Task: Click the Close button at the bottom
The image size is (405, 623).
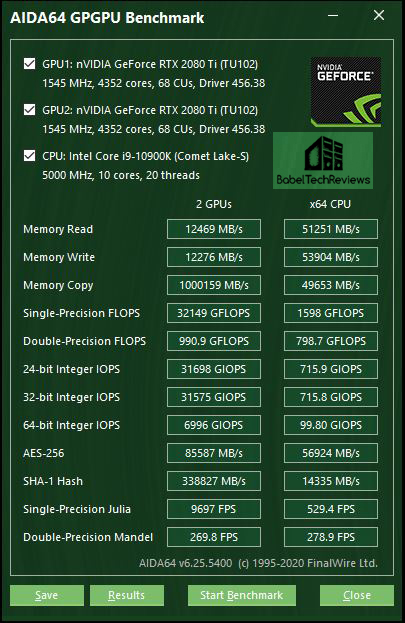Action: 357,595
